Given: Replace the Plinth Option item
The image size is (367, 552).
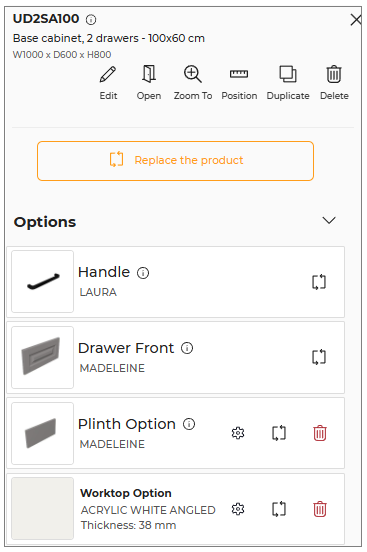Looking at the screenshot, I should click(x=279, y=433).
